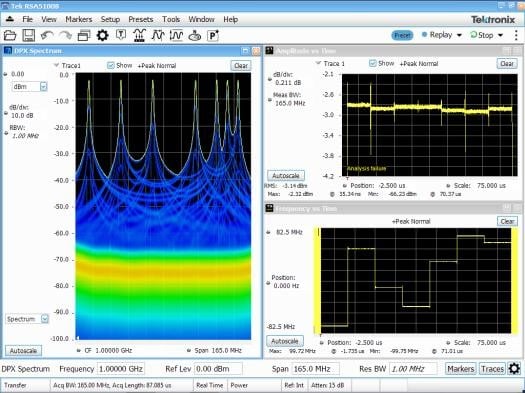The width and height of the screenshot is (525, 393).
Task: Expand Trace 1 selector in Amplitude panel
Action: [318, 63]
